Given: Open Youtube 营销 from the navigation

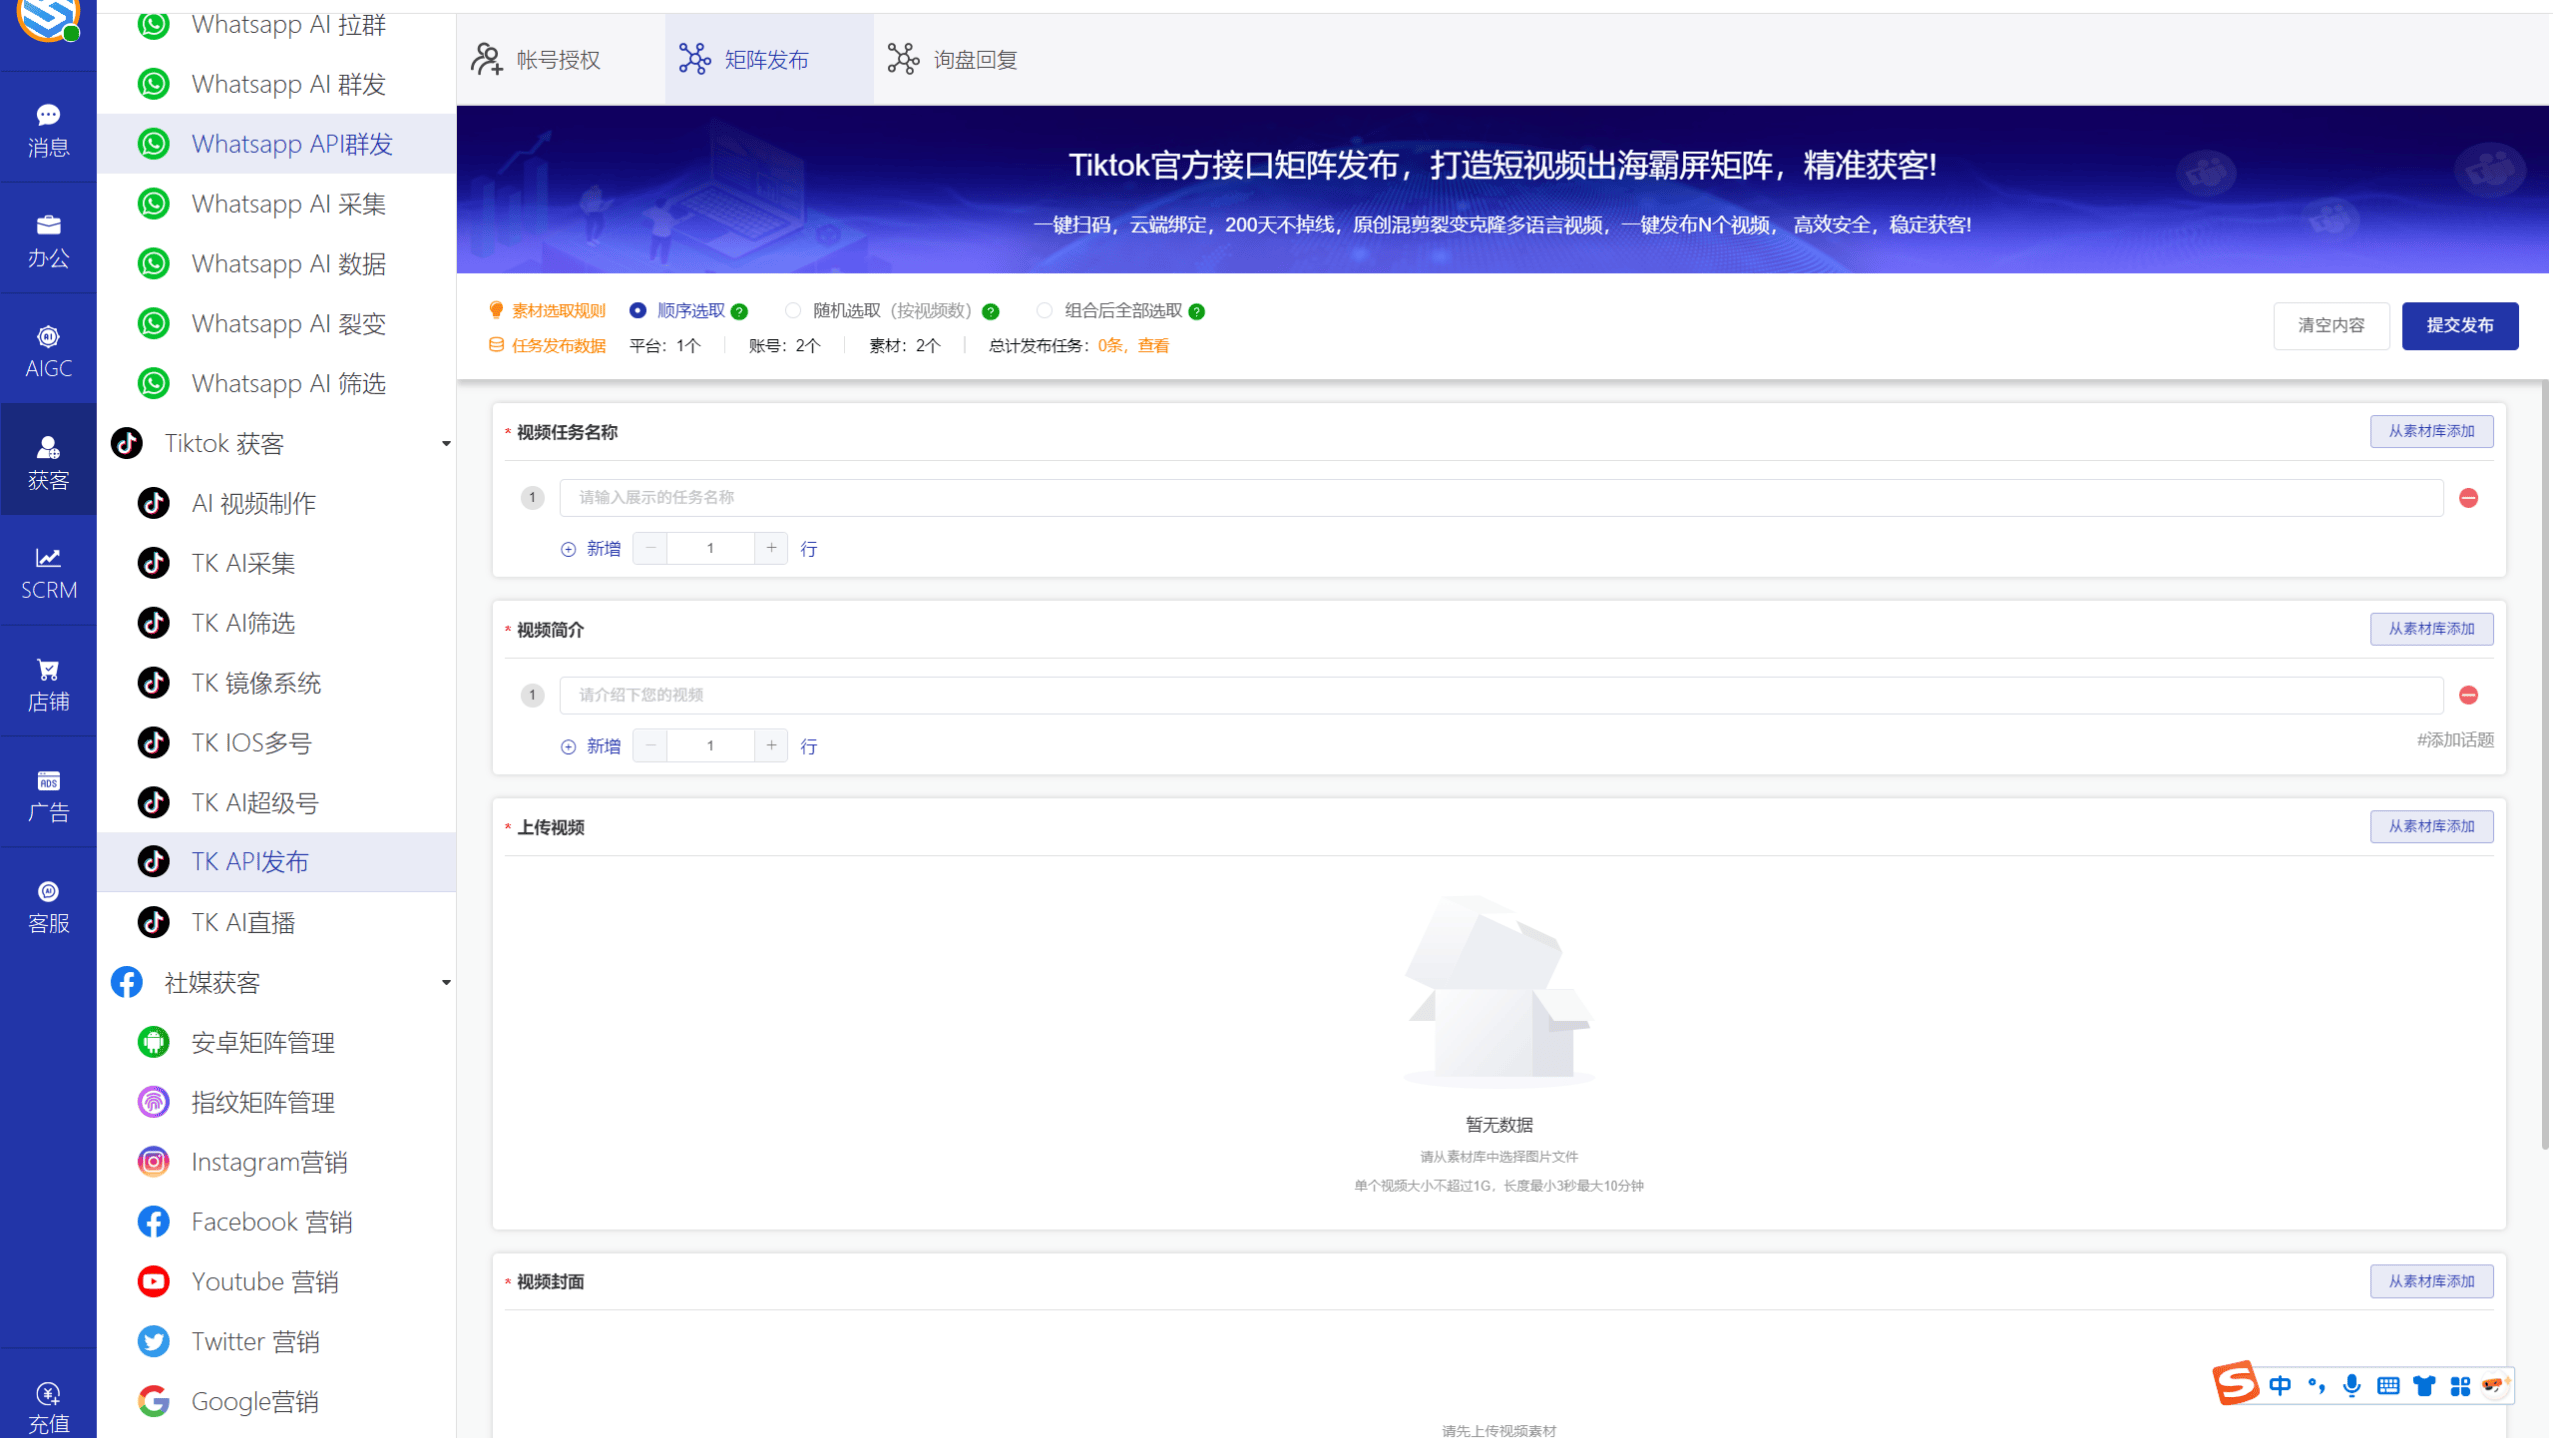Looking at the screenshot, I should click(x=264, y=1281).
